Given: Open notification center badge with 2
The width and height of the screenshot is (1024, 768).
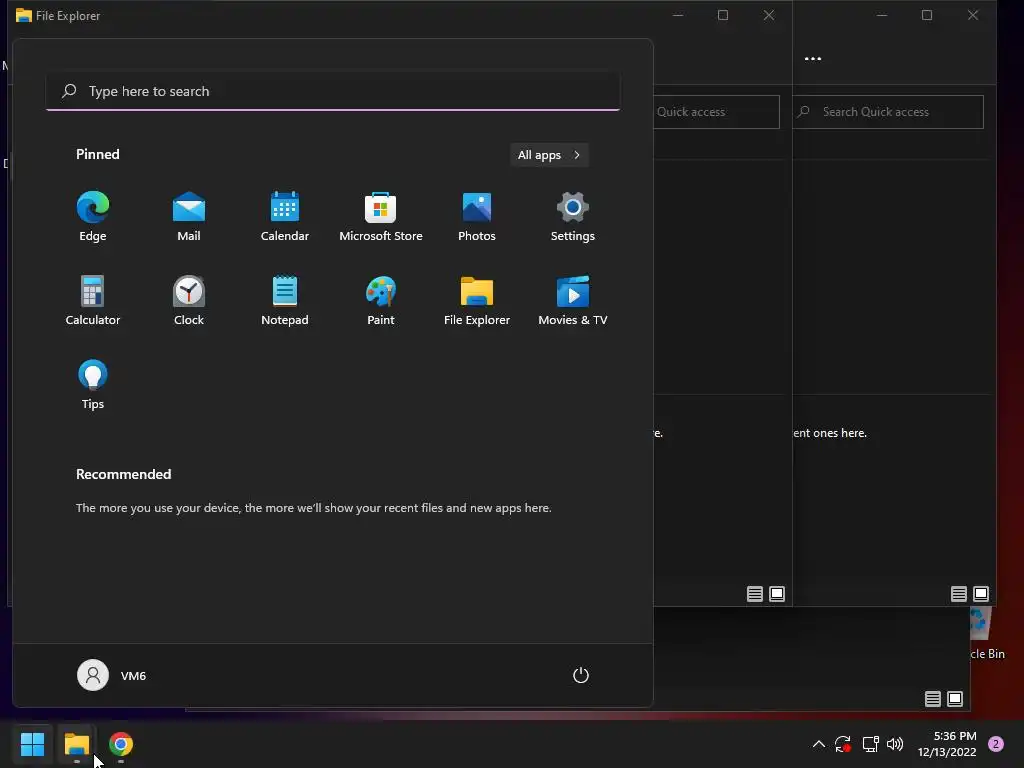Looking at the screenshot, I should [996, 744].
